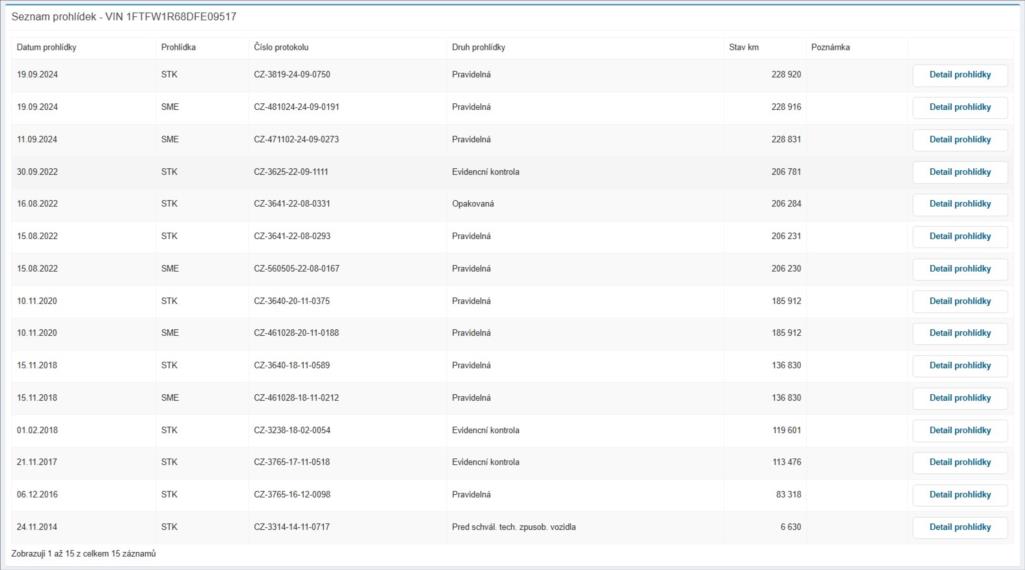Open Detail prohlídky for protocol CZ-3640-18-11-0589
The image size is (1025, 570).
pyautogui.click(x=959, y=366)
